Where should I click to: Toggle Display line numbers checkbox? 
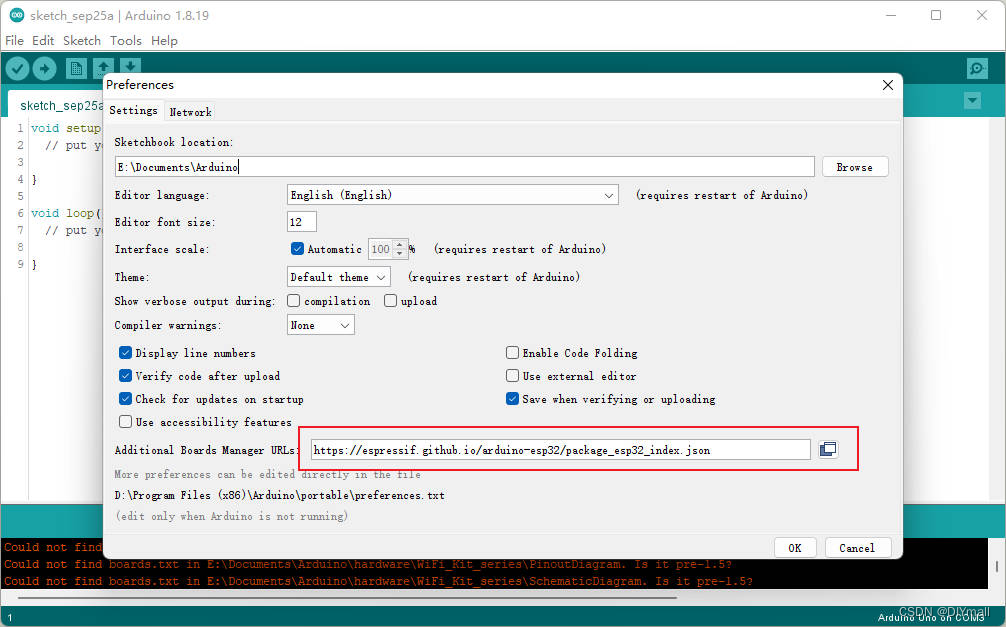tap(126, 352)
